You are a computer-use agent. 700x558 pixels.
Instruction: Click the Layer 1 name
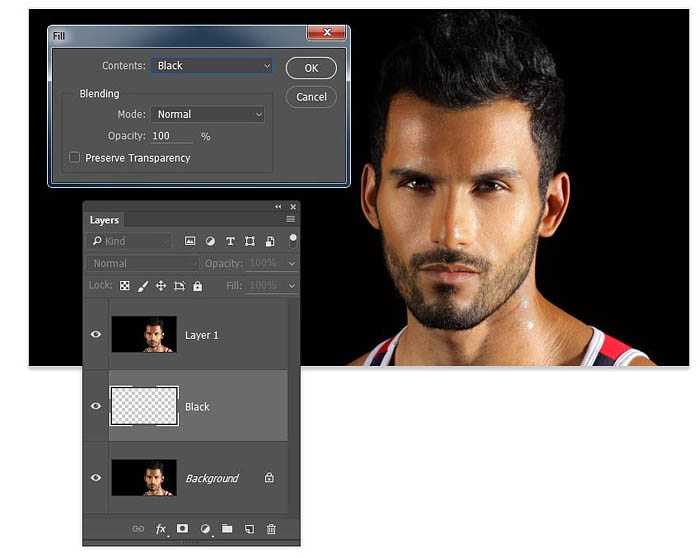202,335
